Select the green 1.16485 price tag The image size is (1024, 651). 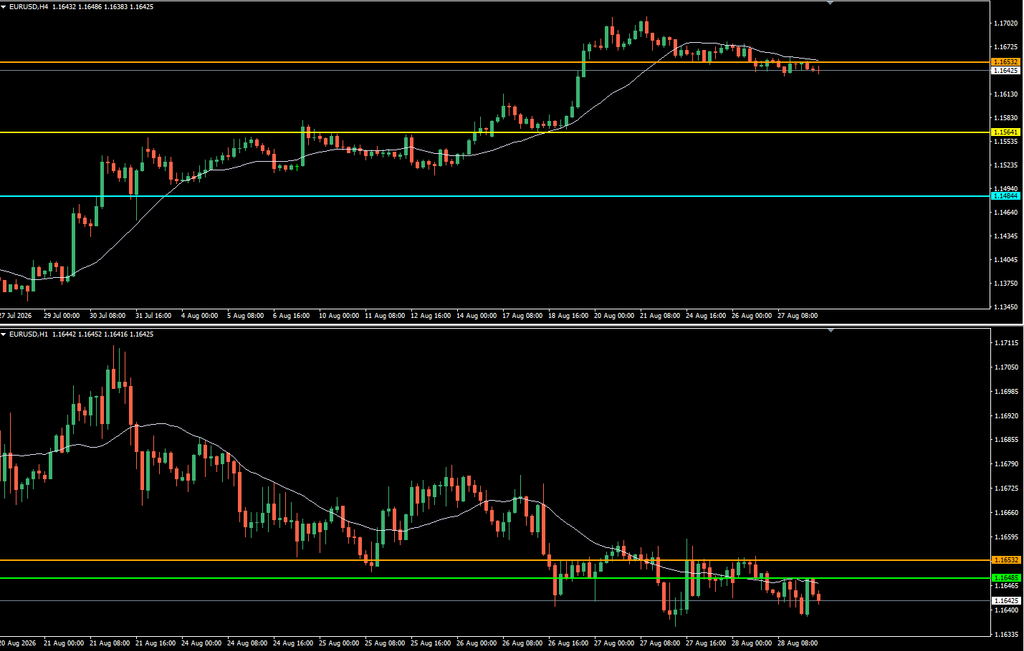(1005, 578)
